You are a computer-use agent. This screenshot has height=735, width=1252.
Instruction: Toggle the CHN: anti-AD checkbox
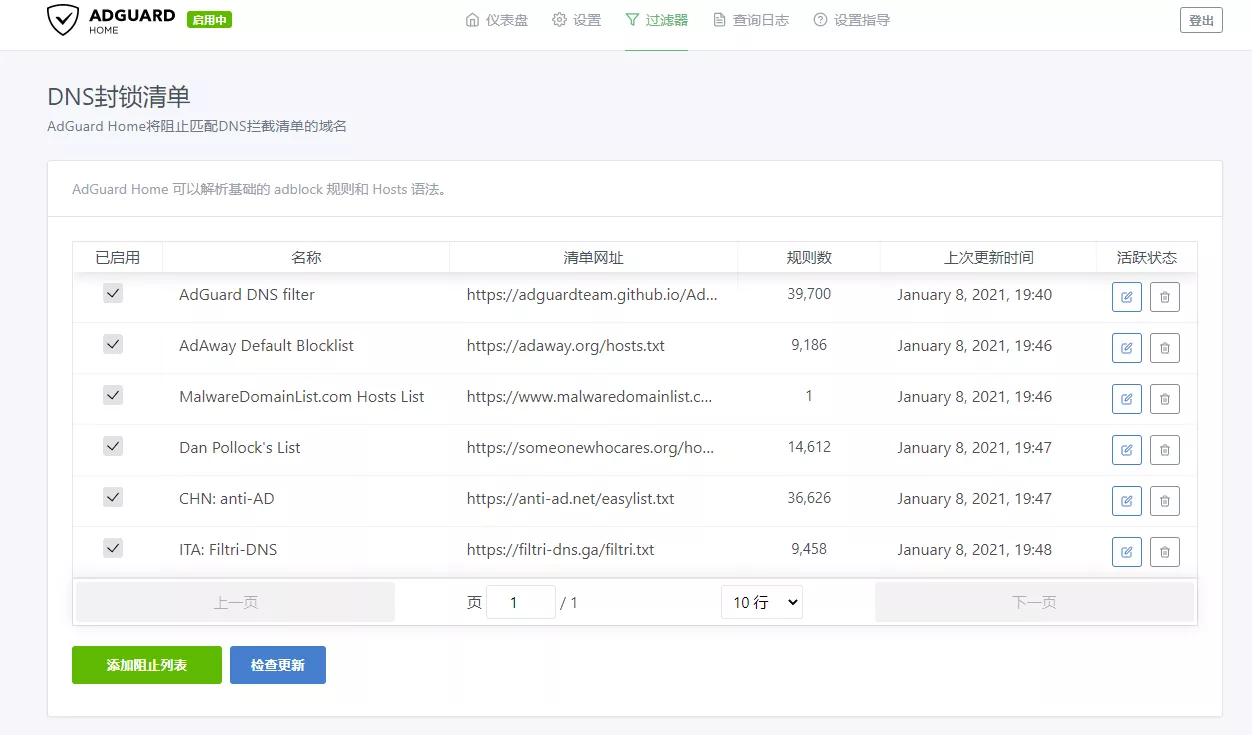click(113, 497)
